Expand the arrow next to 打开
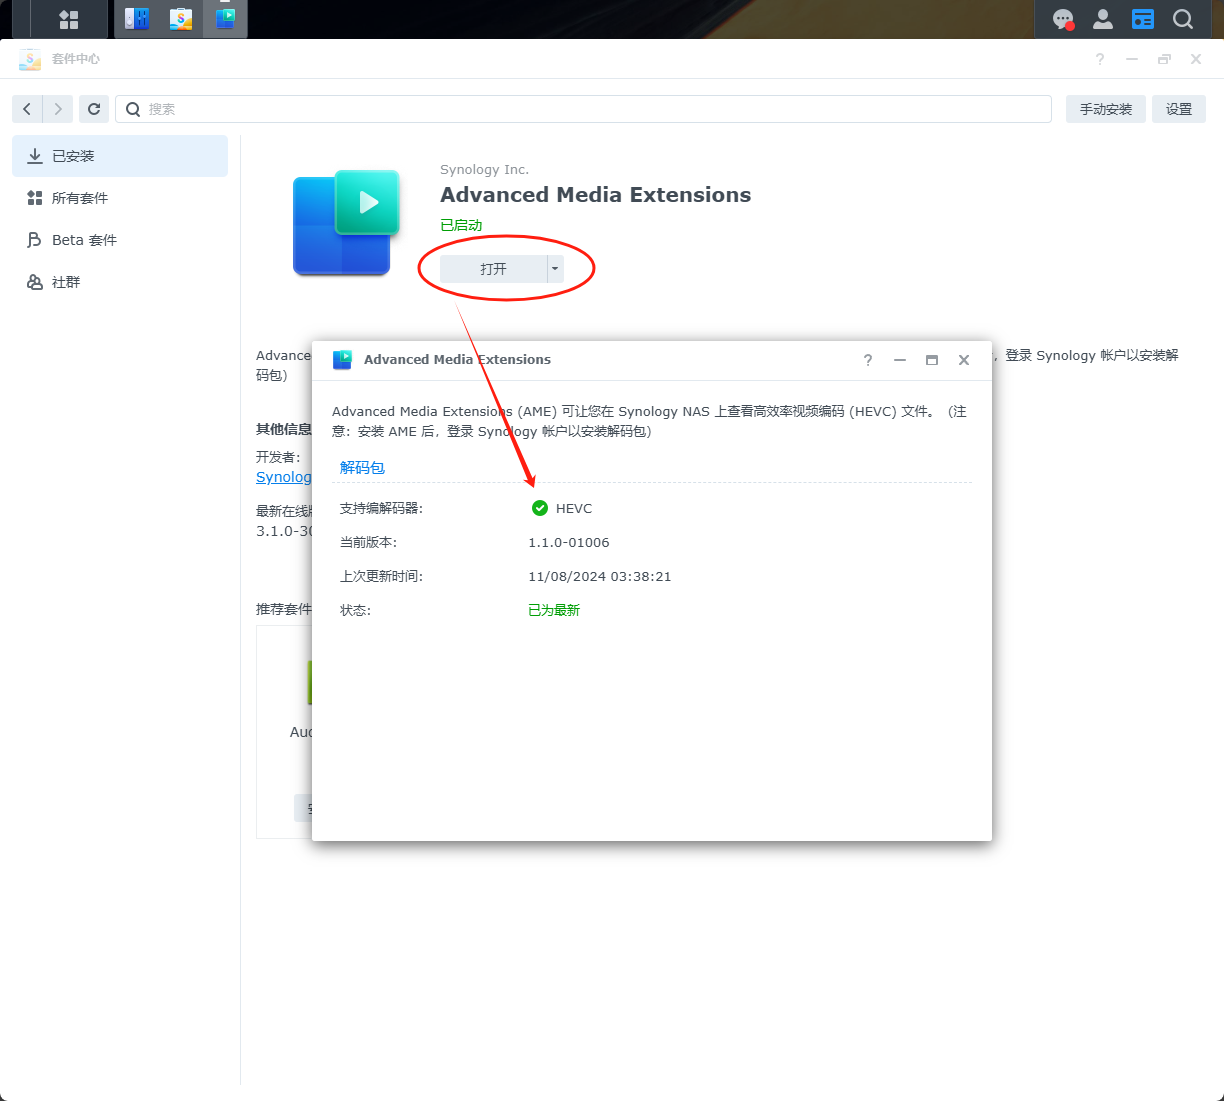Viewport: 1224px width, 1101px height. click(x=555, y=269)
